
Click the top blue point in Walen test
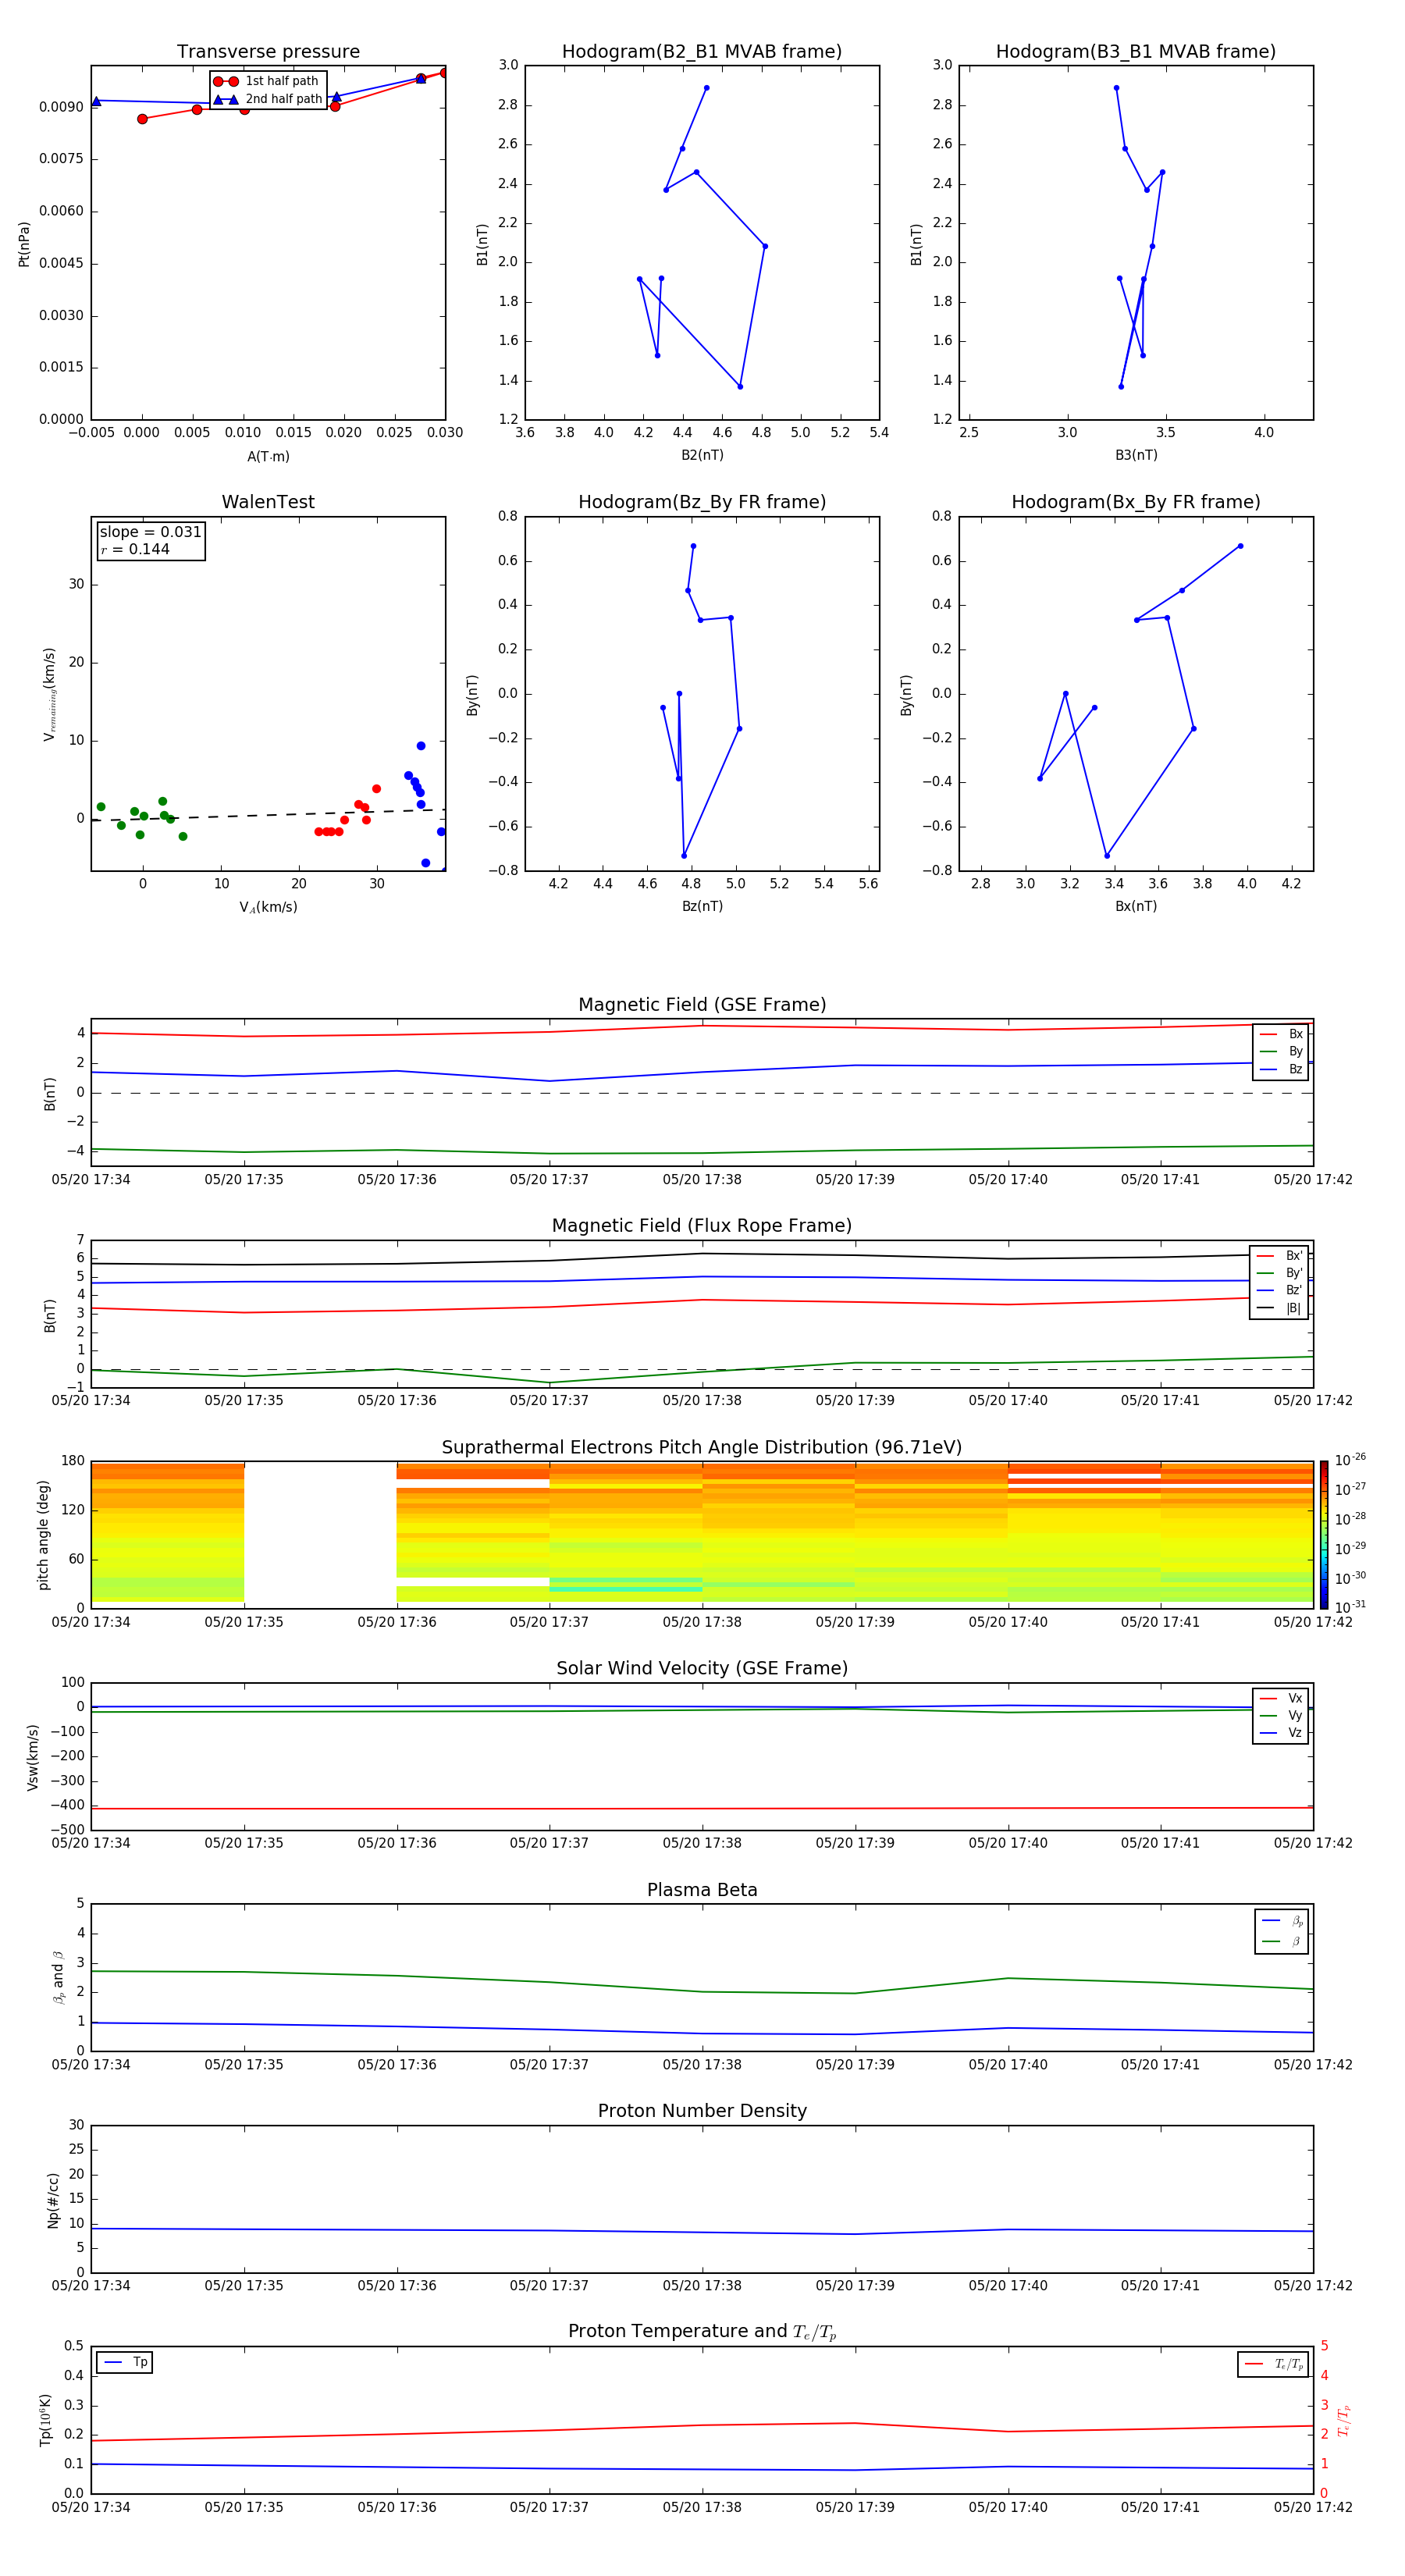coord(421,746)
